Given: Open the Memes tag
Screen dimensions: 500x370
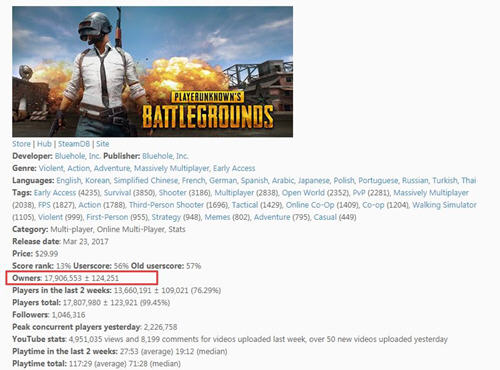Looking at the screenshot, I should pyautogui.click(x=217, y=217).
